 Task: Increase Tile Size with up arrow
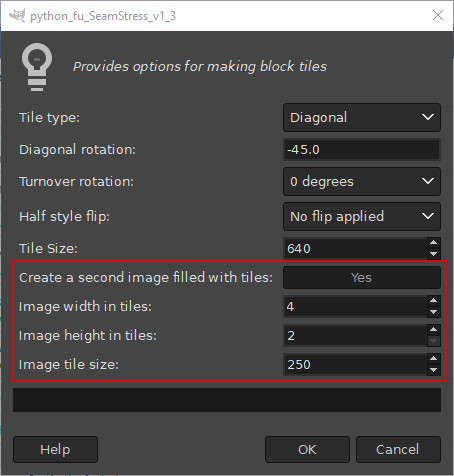[x=433, y=243]
